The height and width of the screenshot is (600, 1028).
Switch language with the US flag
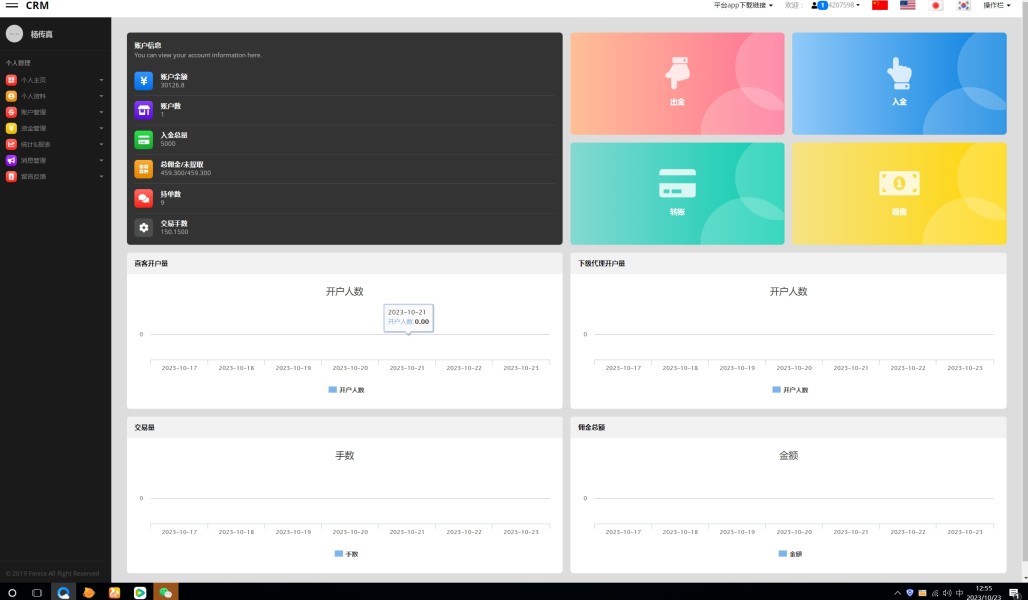coord(907,5)
